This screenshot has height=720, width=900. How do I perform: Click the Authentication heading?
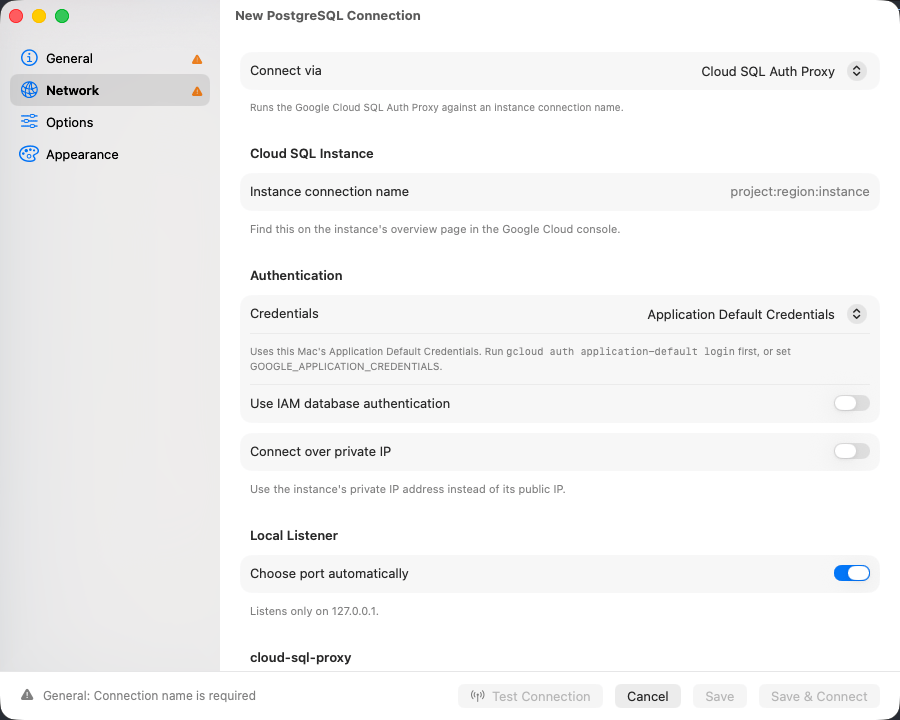(x=296, y=276)
